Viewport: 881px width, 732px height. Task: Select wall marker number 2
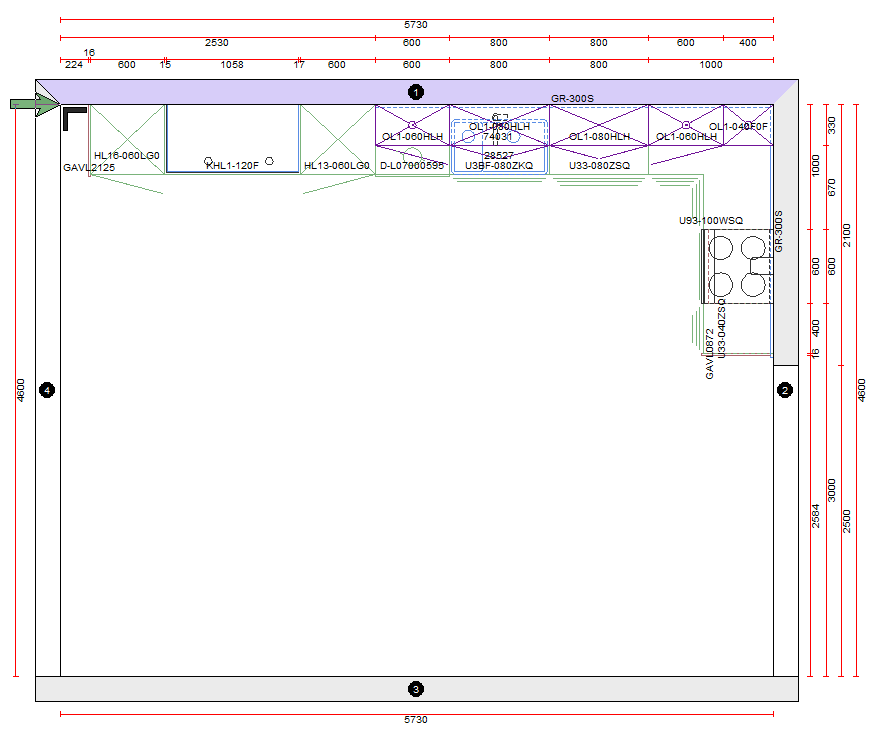click(785, 390)
